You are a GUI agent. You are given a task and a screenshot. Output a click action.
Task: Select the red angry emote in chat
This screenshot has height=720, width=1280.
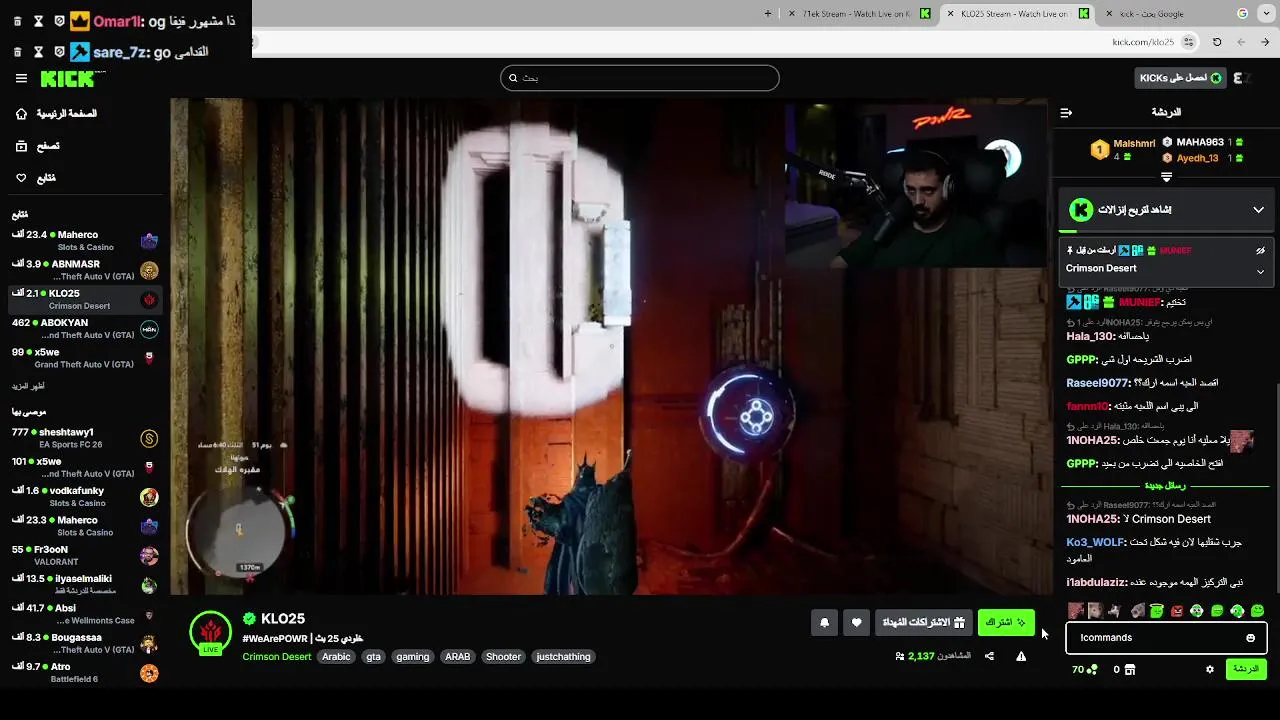[1177, 610]
